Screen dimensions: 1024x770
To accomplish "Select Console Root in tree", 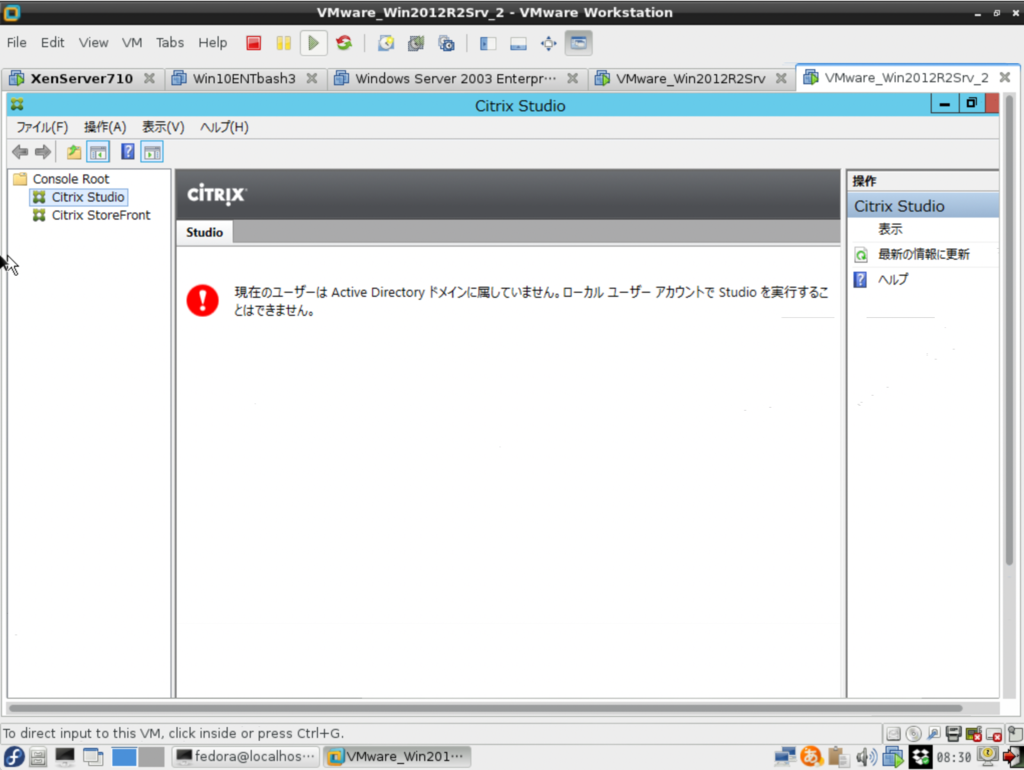I will point(71,179).
